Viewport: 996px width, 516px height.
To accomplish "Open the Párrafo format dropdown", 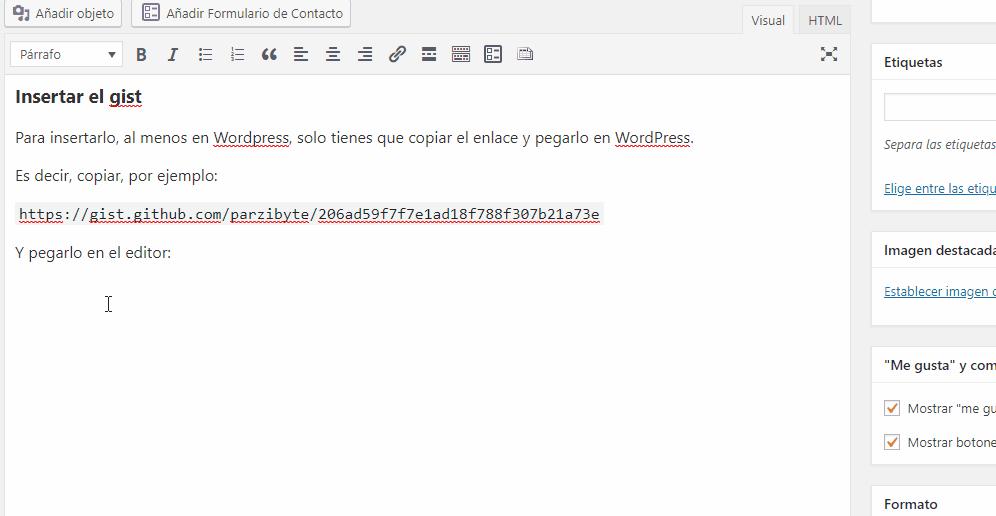I will tap(66, 55).
